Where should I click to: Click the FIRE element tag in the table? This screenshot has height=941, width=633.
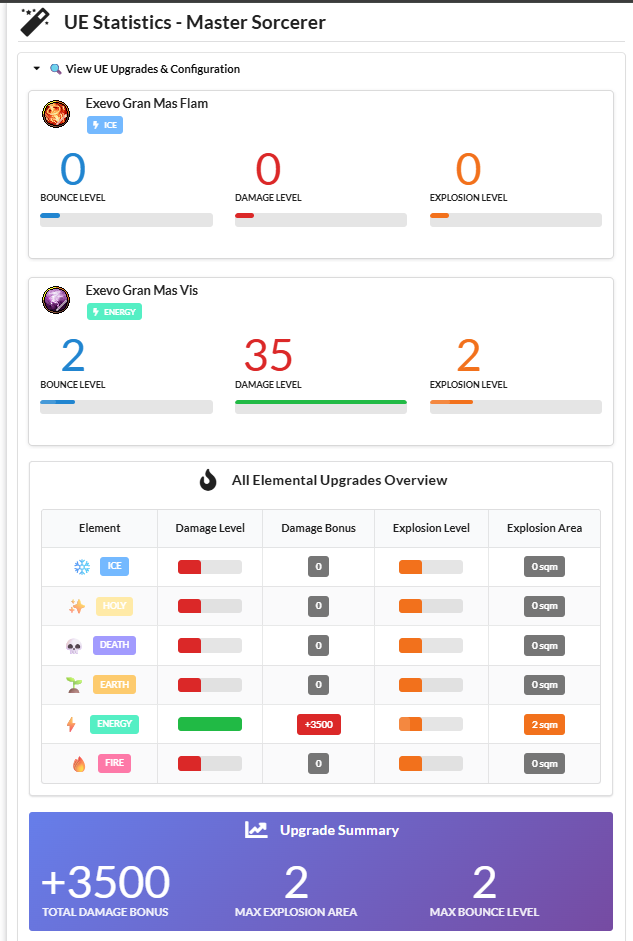point(114,763)
